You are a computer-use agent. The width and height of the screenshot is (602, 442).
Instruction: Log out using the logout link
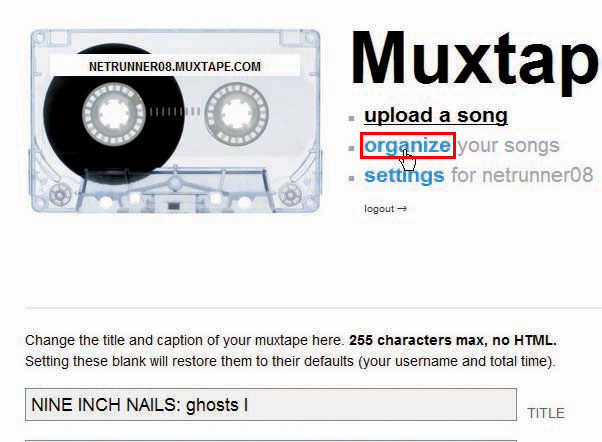pos(379,209)
